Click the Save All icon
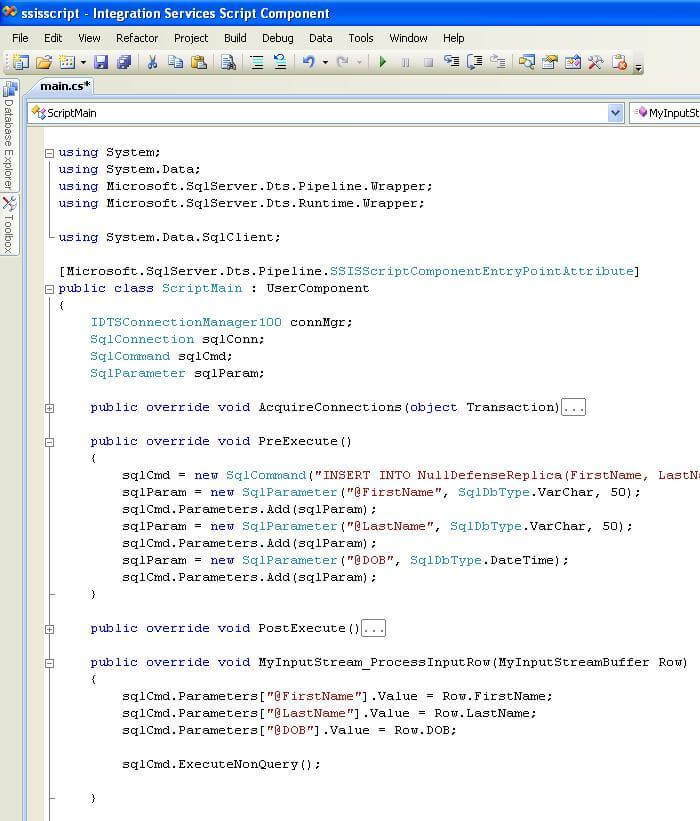Viewport: 700px width, 821px height. 124,62
